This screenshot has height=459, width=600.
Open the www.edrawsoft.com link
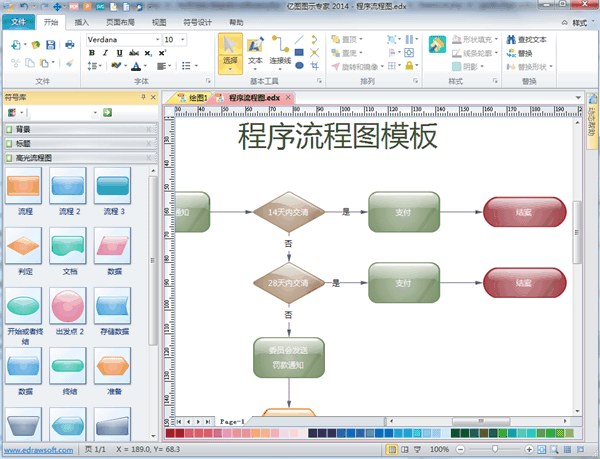tap(38, 450)
